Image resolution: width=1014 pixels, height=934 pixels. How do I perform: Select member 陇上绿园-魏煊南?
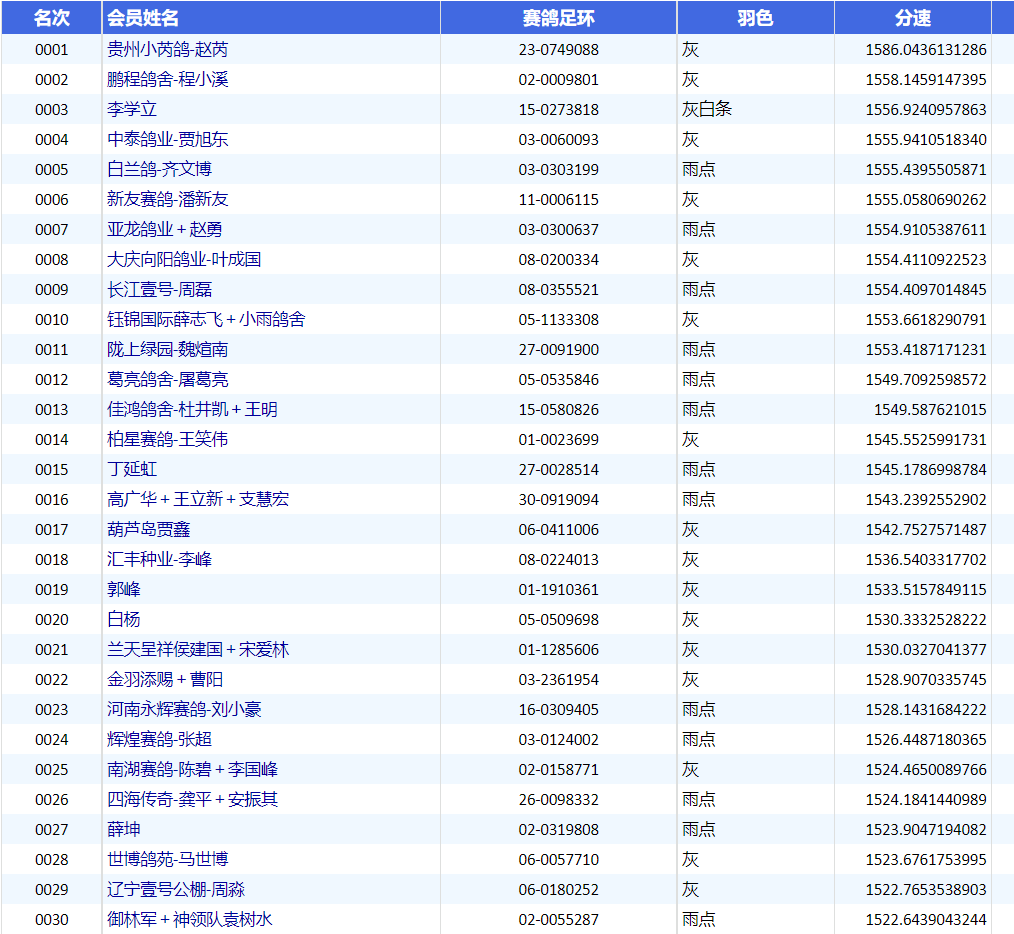click(167, 349)
